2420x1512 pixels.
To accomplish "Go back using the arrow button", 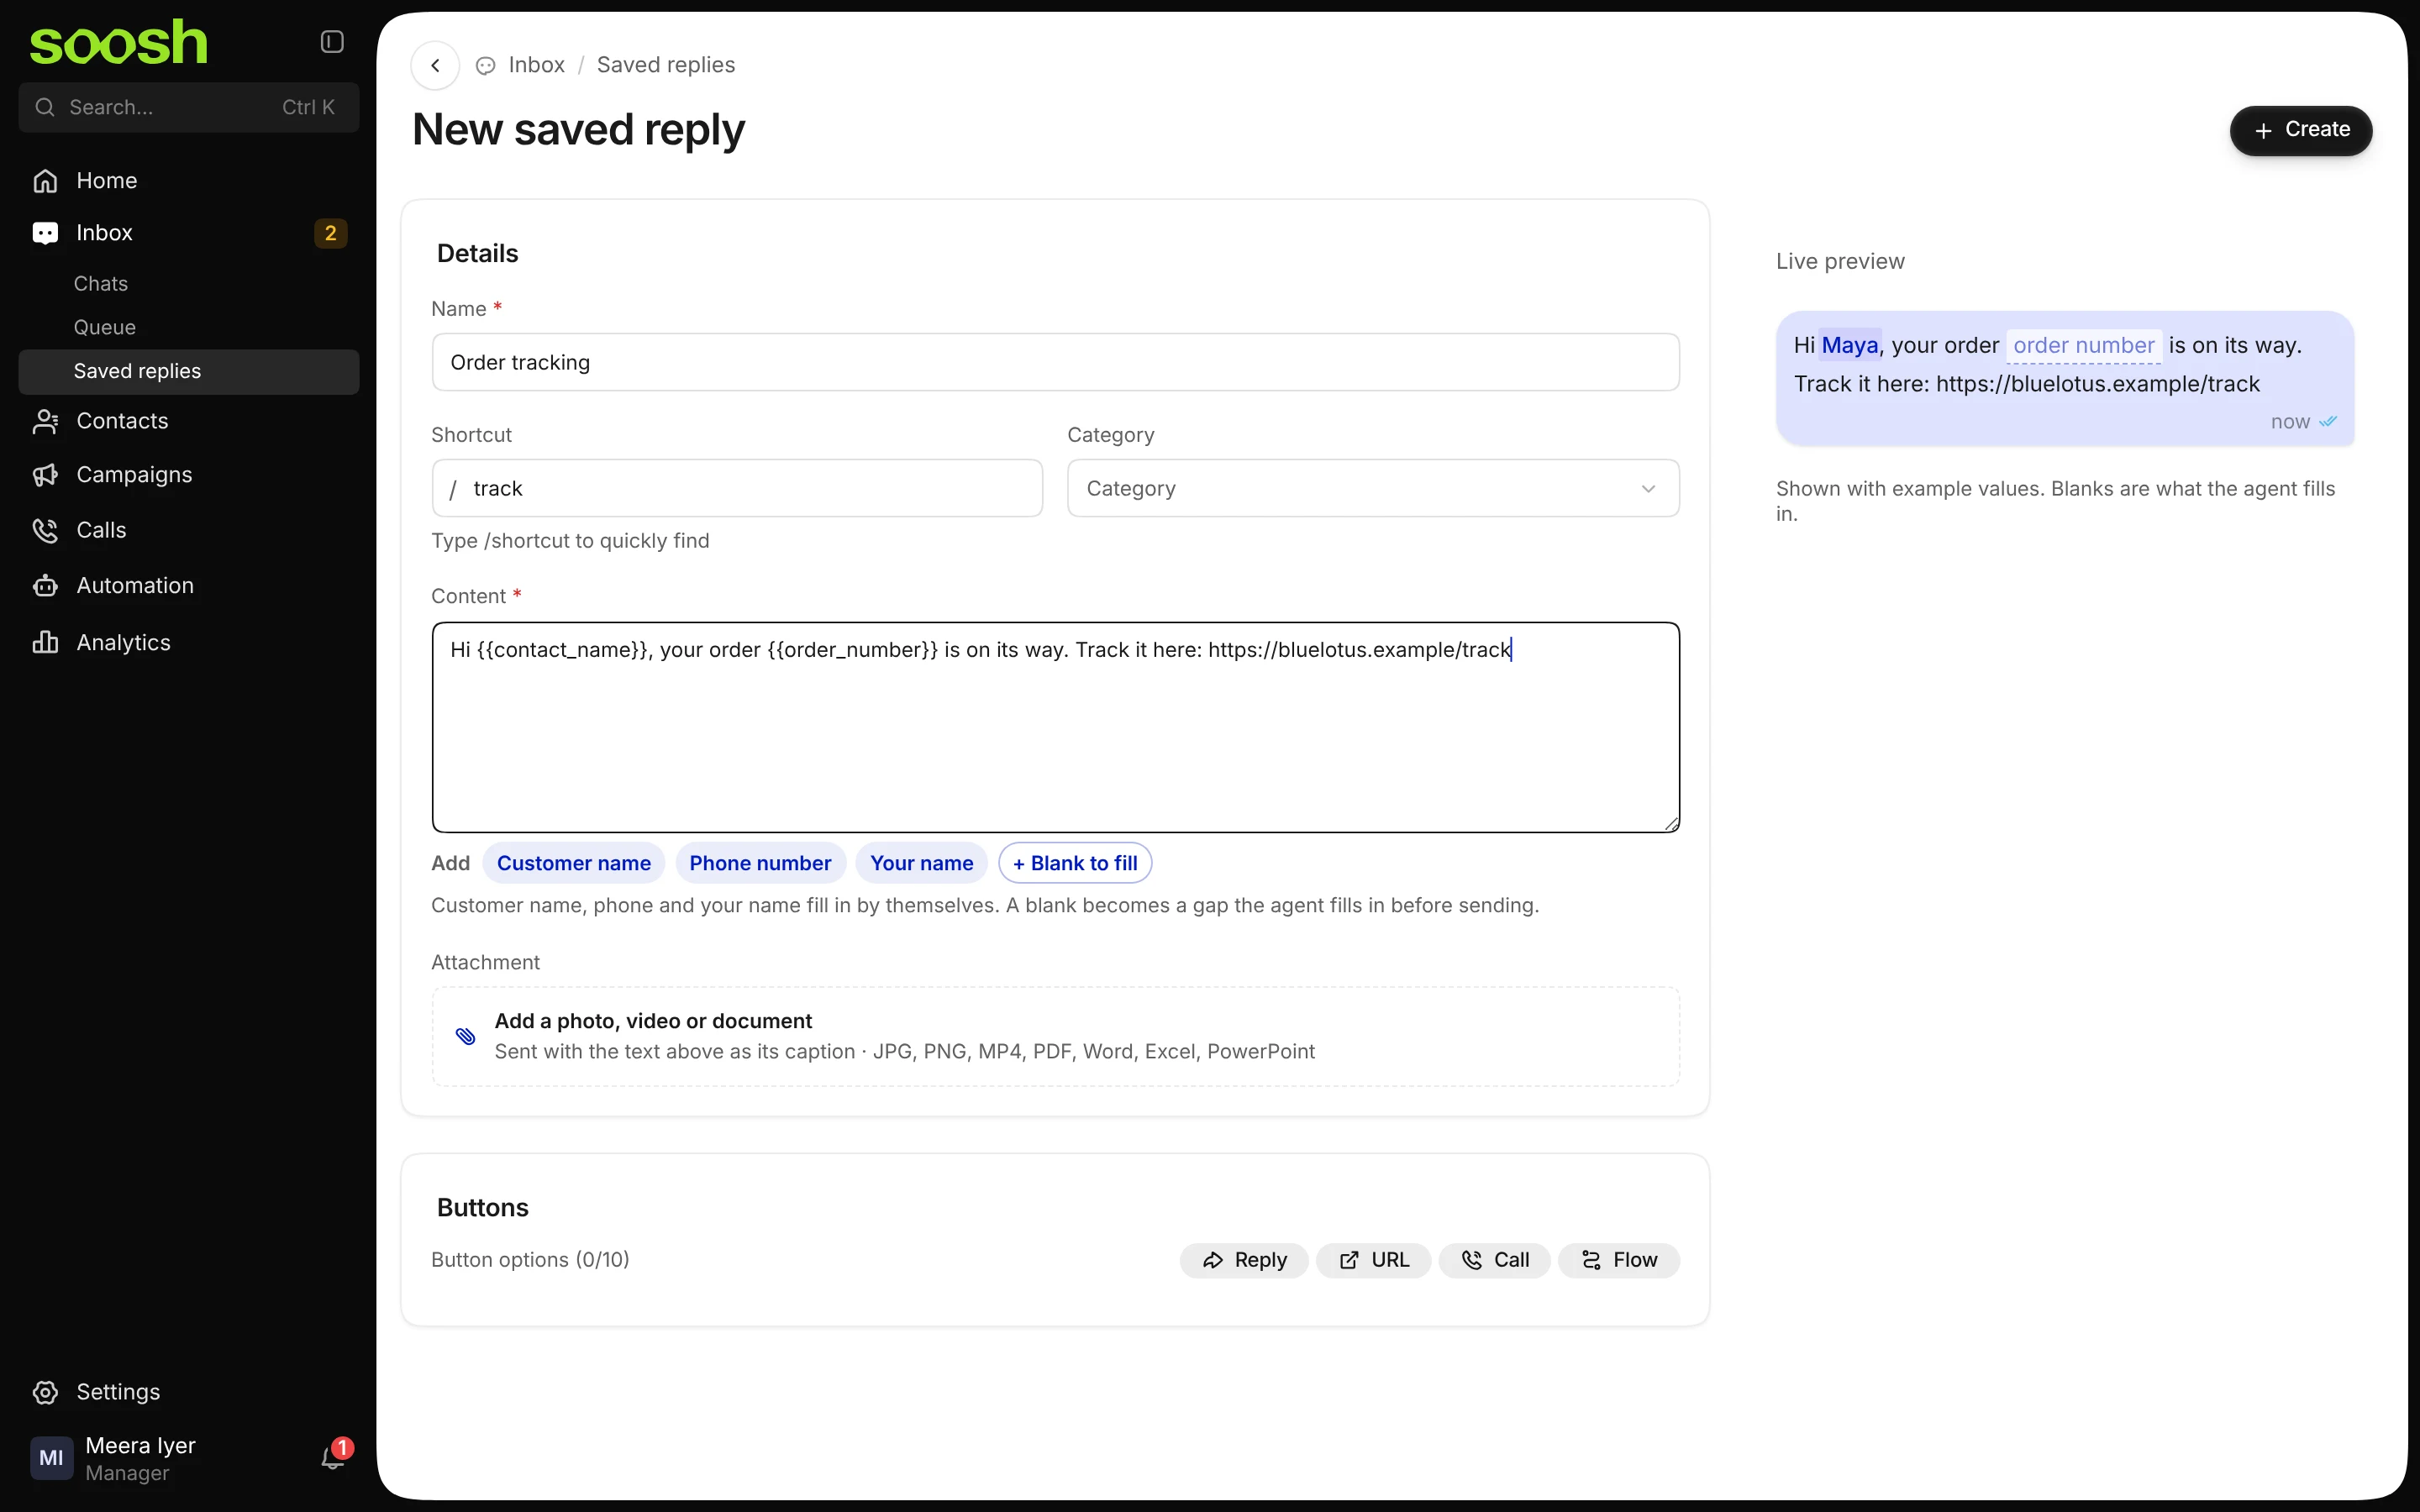I will point(435,65).
